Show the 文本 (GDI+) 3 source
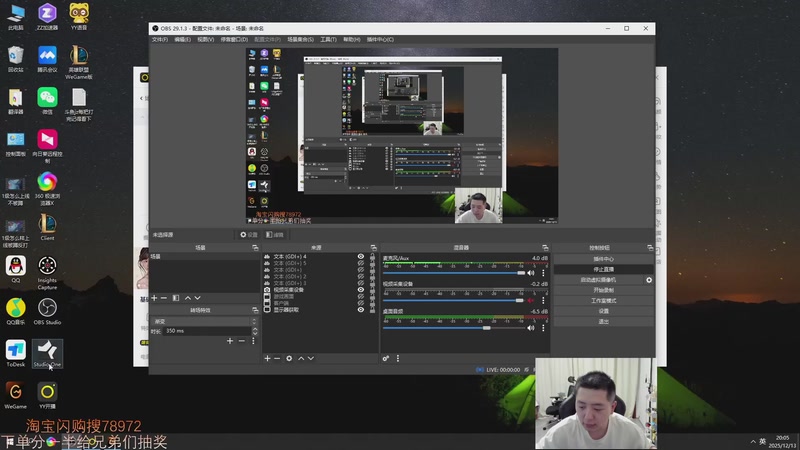The image size is (800, 450). tap(361, 283)
